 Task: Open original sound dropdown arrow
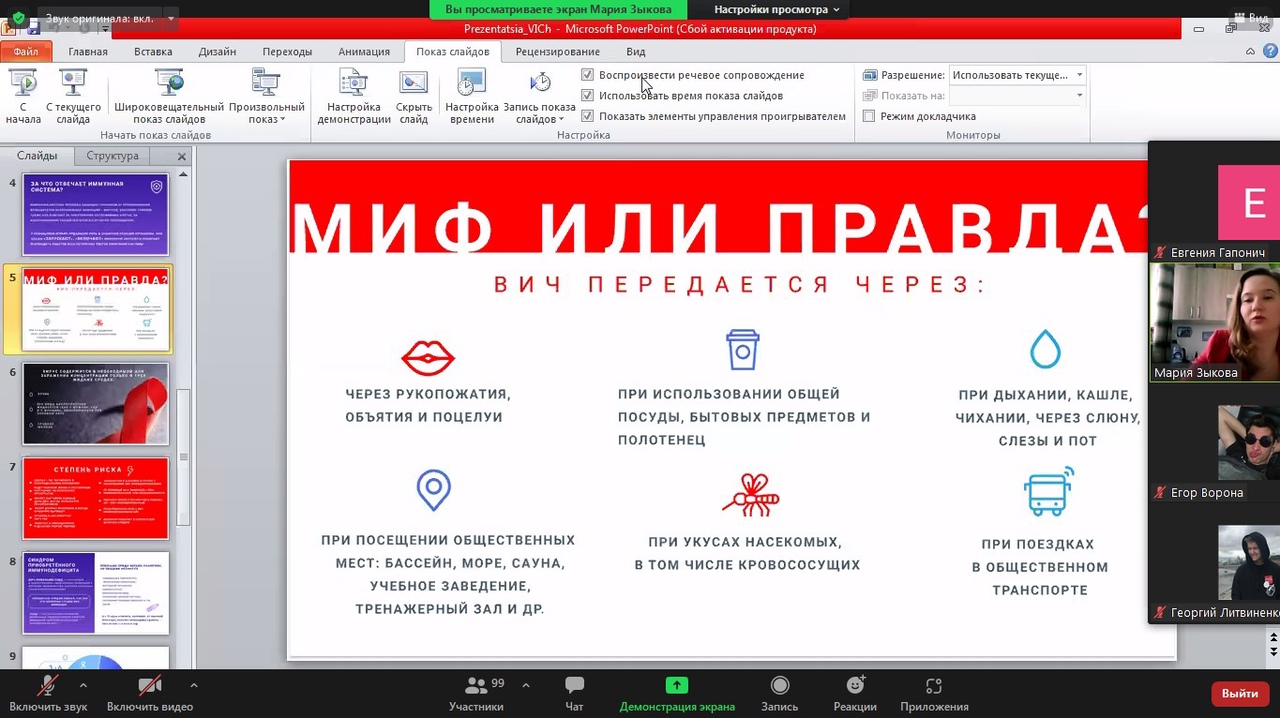(171, 18)
